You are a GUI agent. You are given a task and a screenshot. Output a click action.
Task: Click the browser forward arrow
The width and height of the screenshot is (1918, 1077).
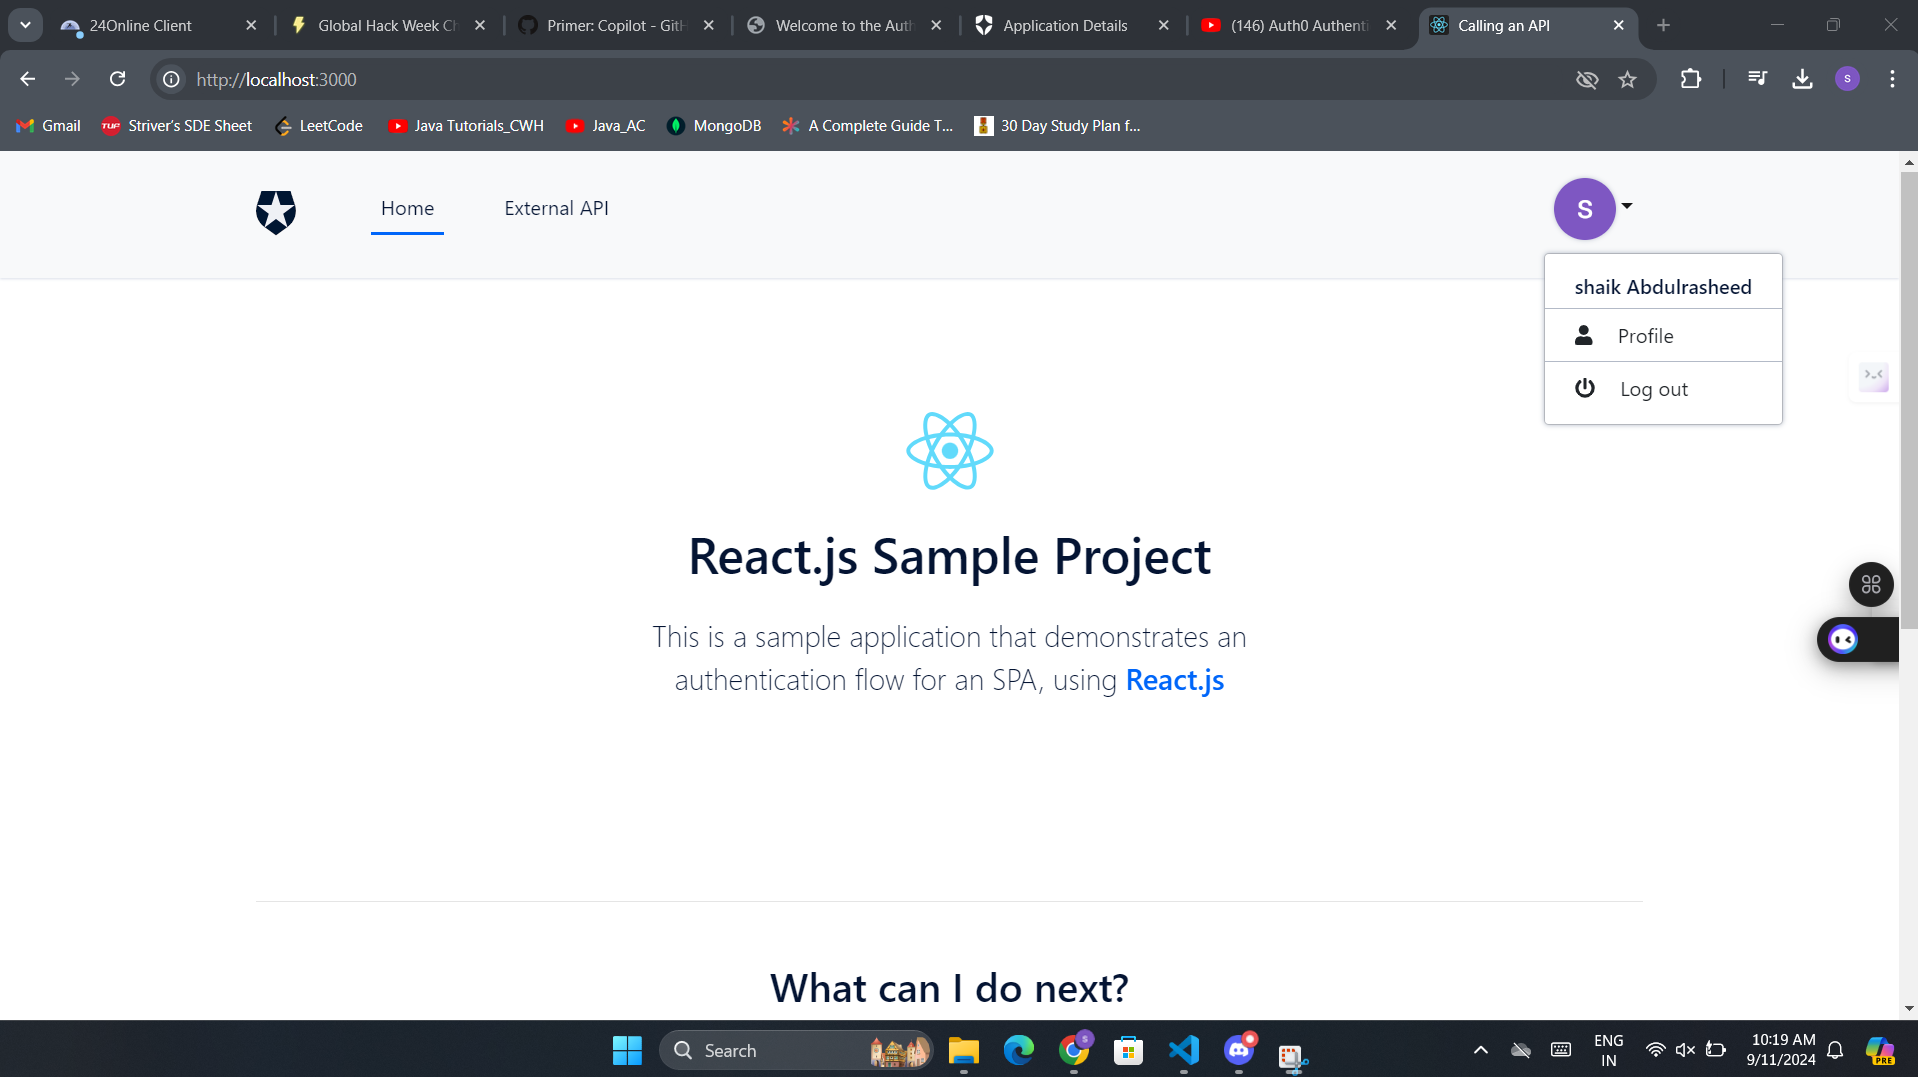click(x=72, y=79)
